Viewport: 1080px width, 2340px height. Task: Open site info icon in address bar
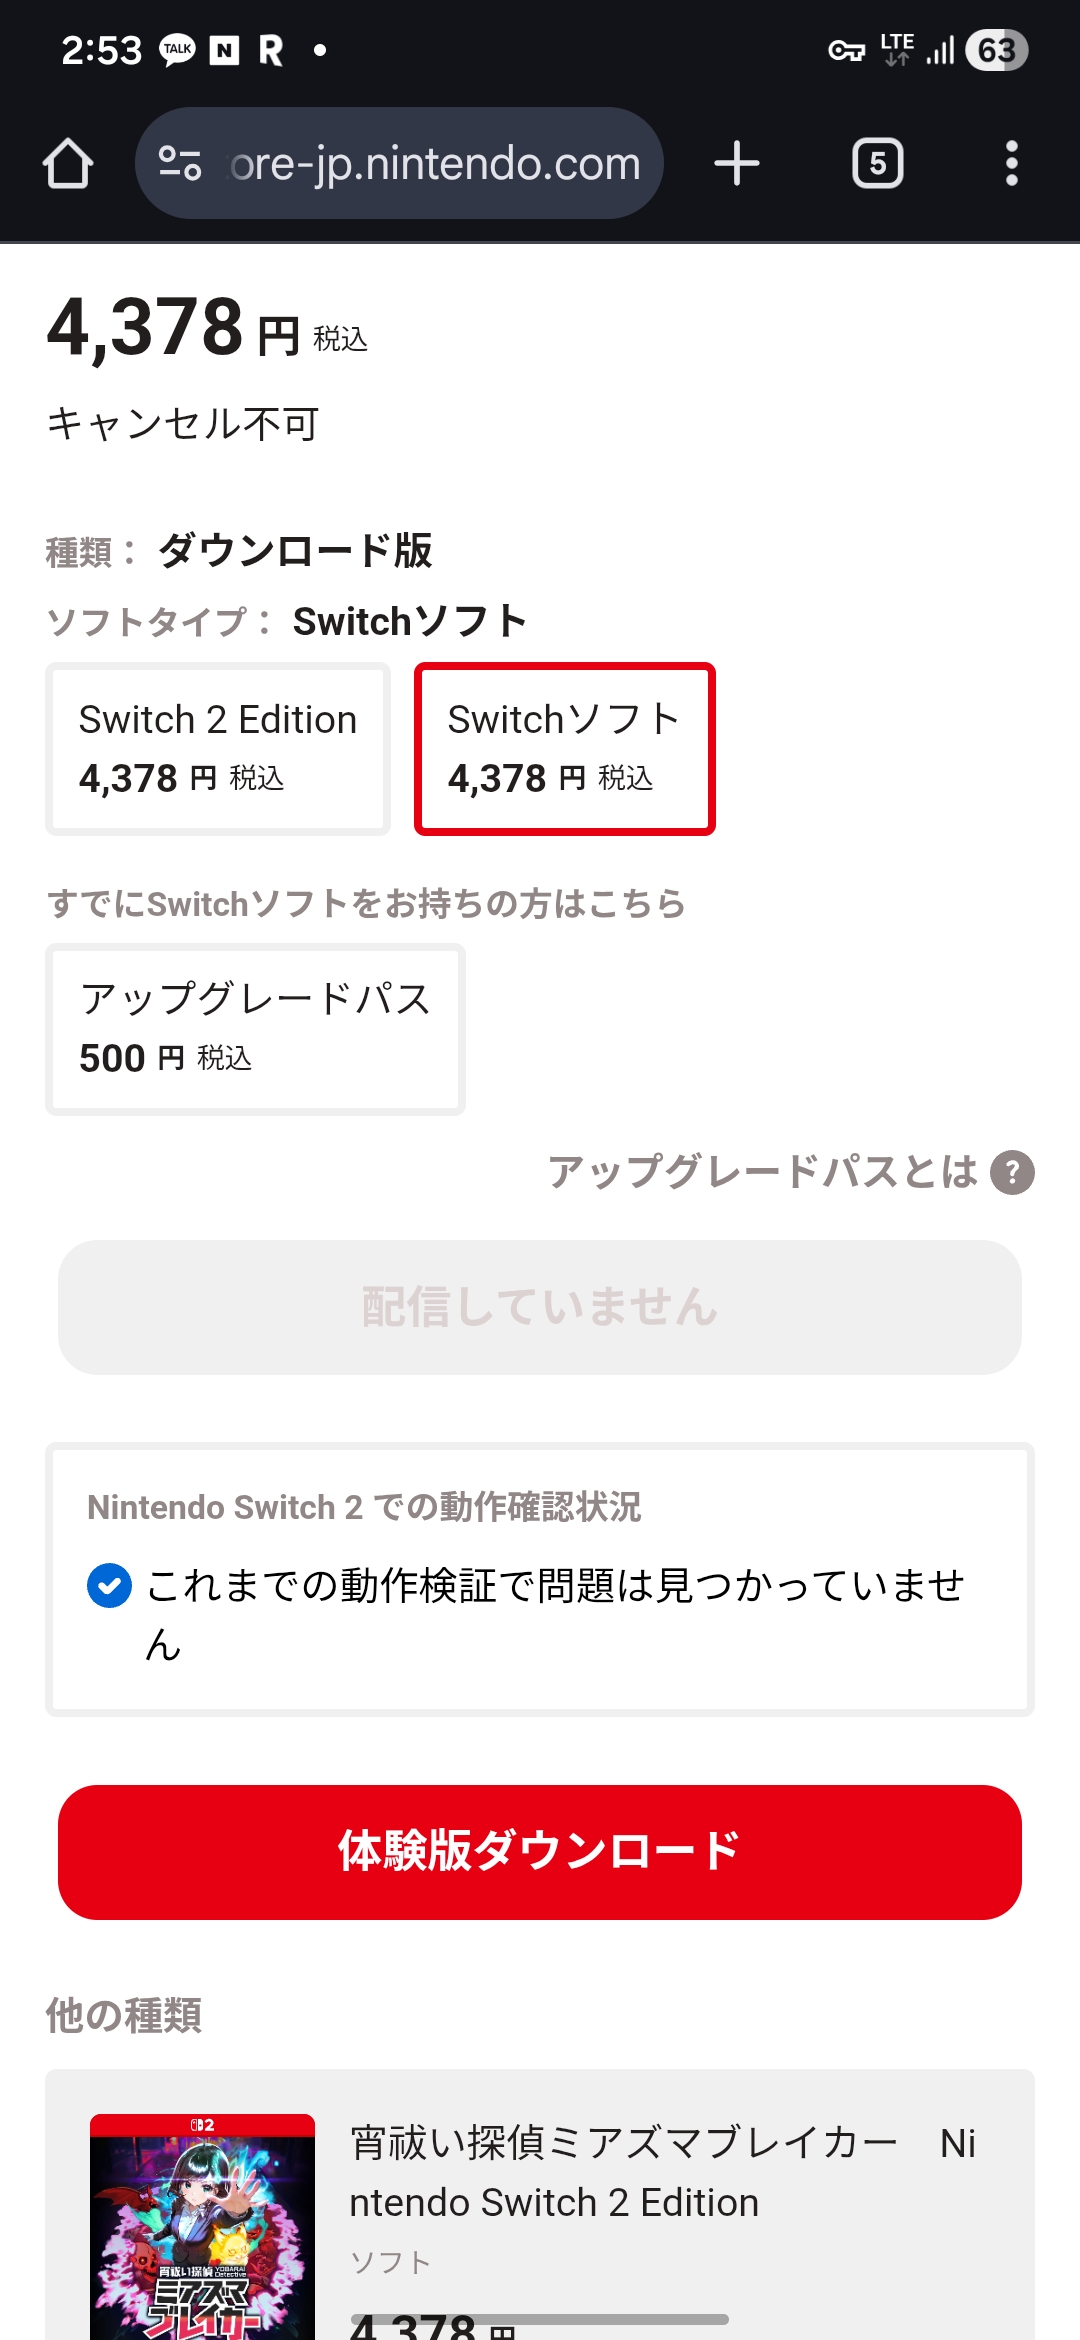[x=180, y=163]
